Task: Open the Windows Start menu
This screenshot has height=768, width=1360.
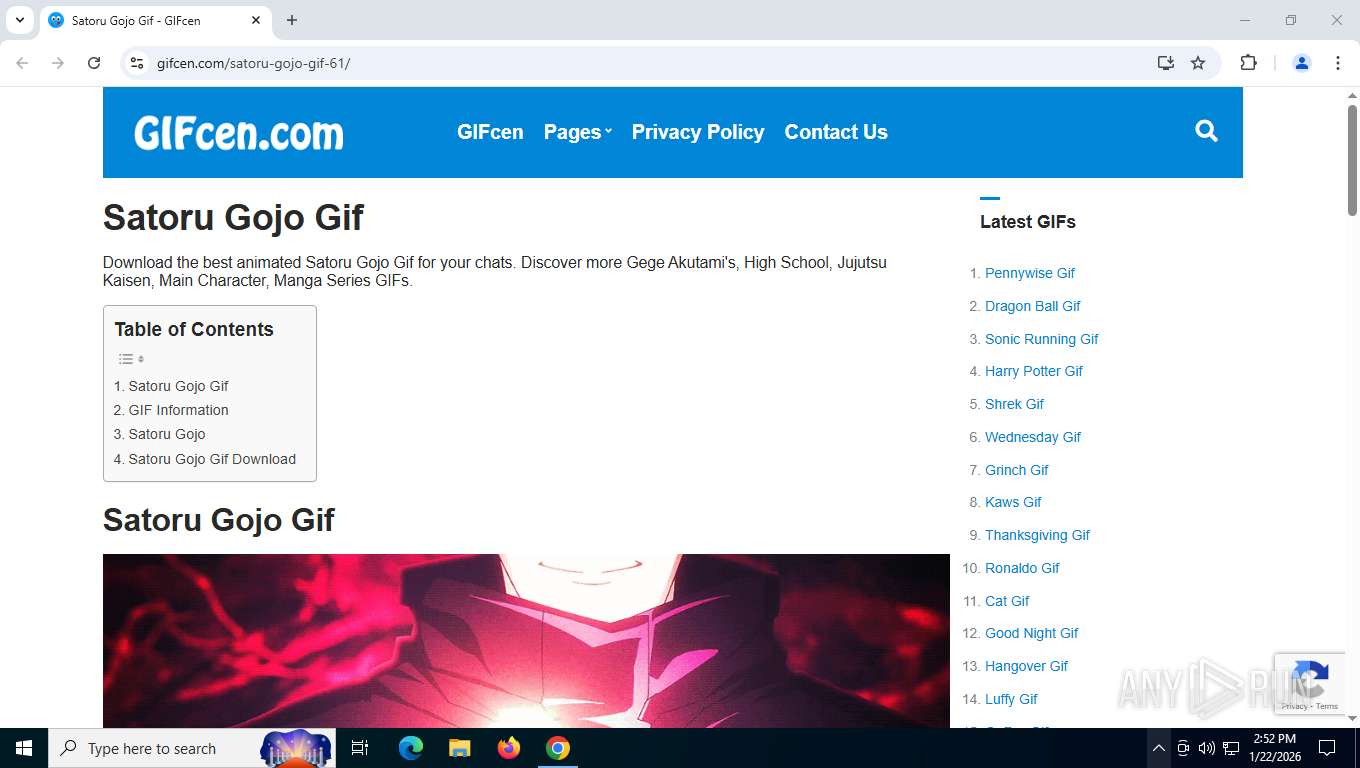Action: click(24, 748)
